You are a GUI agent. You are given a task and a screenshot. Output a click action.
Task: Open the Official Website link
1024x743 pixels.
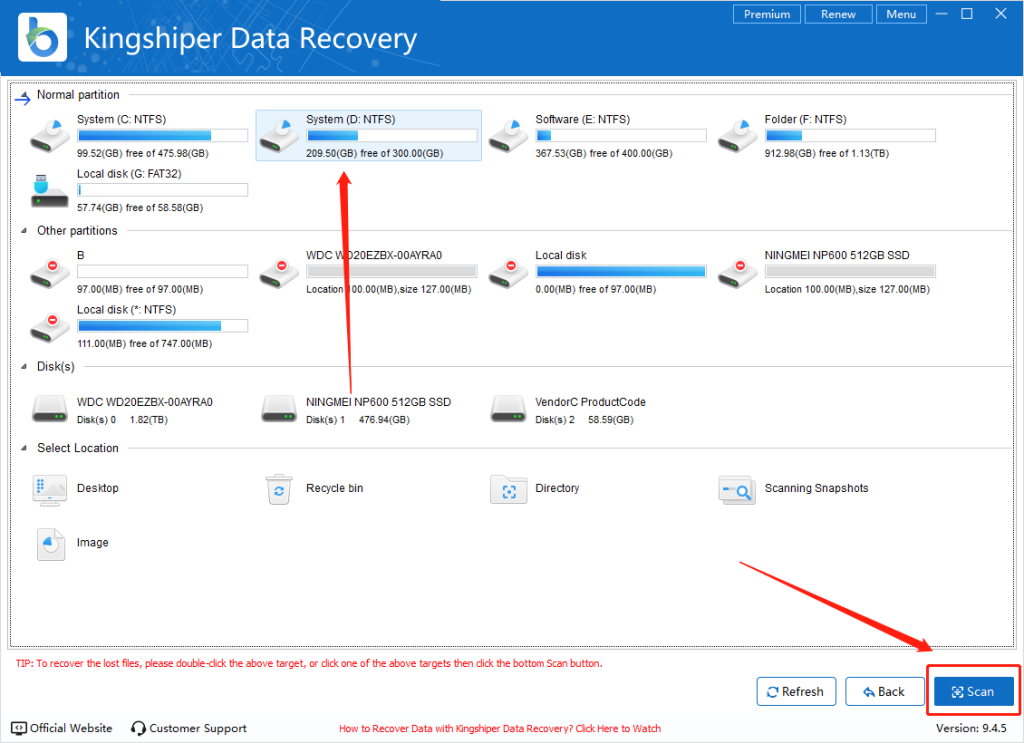(71, 728)
